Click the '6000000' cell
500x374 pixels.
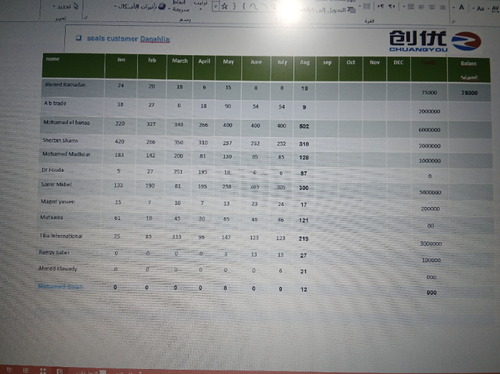tap(429, 130)
